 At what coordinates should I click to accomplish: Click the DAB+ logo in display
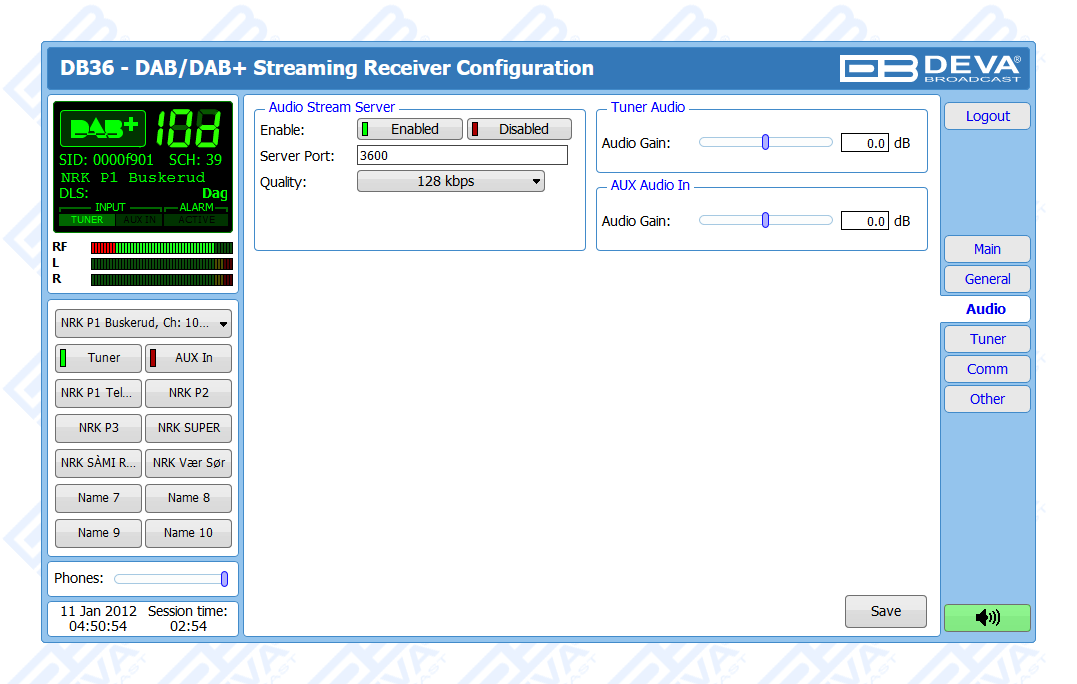(x=103, y=128)
